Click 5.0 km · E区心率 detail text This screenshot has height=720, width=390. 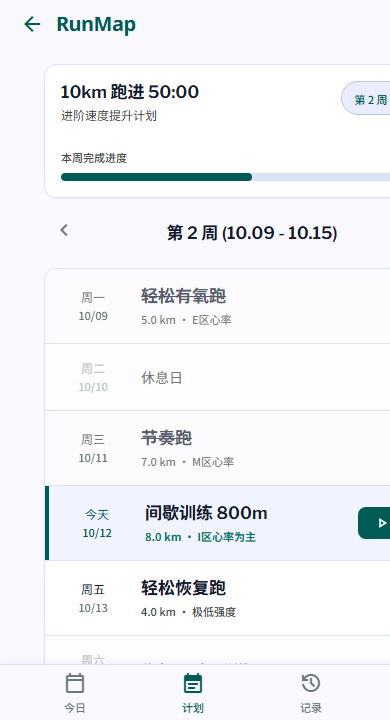click(186, 320)
